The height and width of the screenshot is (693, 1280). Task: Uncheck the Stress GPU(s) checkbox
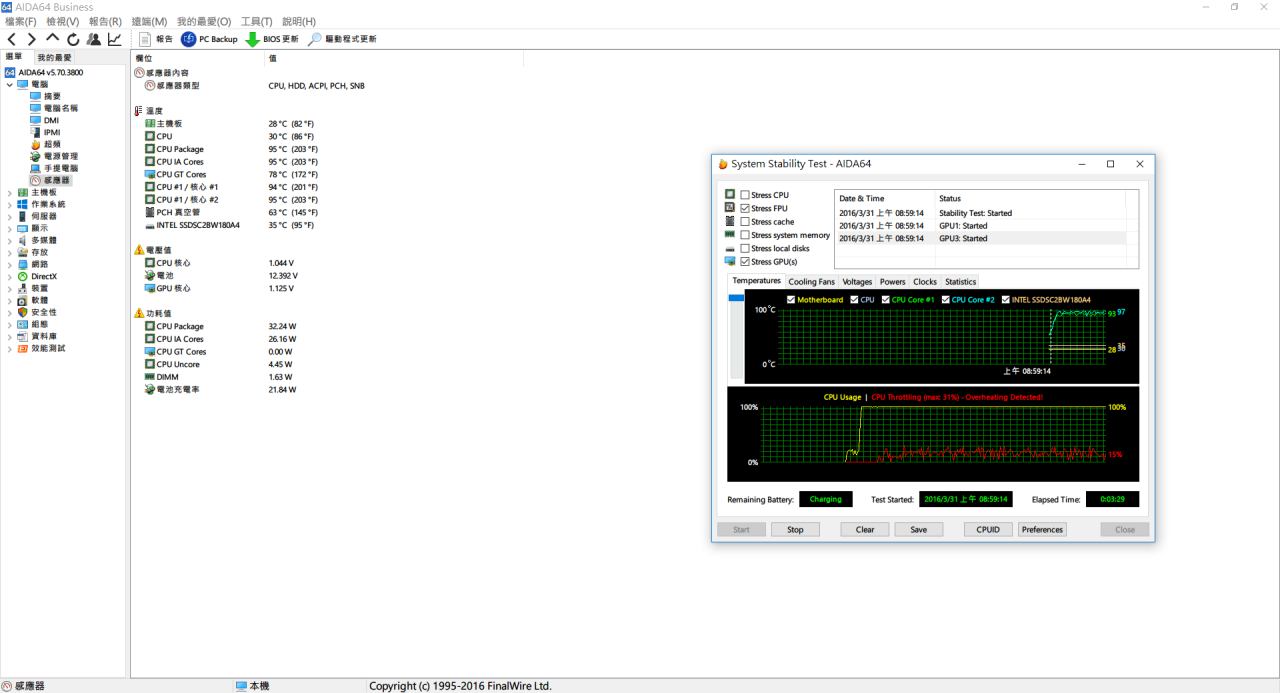pos(744,261)
